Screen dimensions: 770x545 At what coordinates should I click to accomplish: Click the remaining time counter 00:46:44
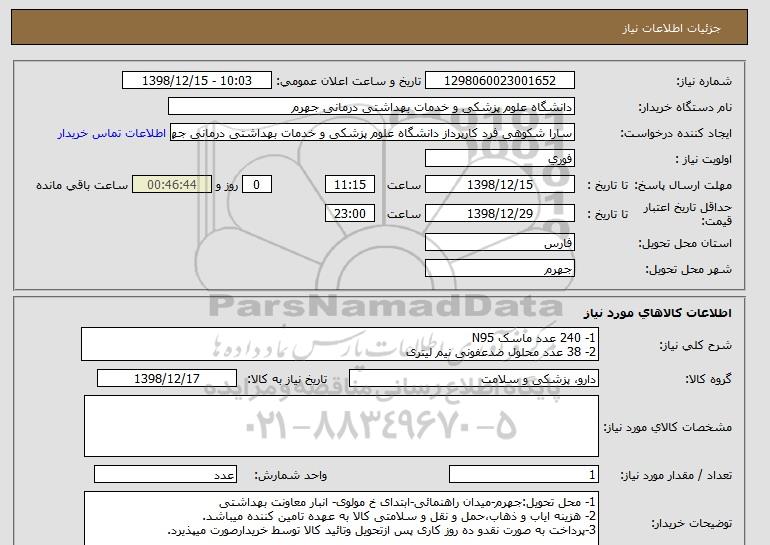172,185
